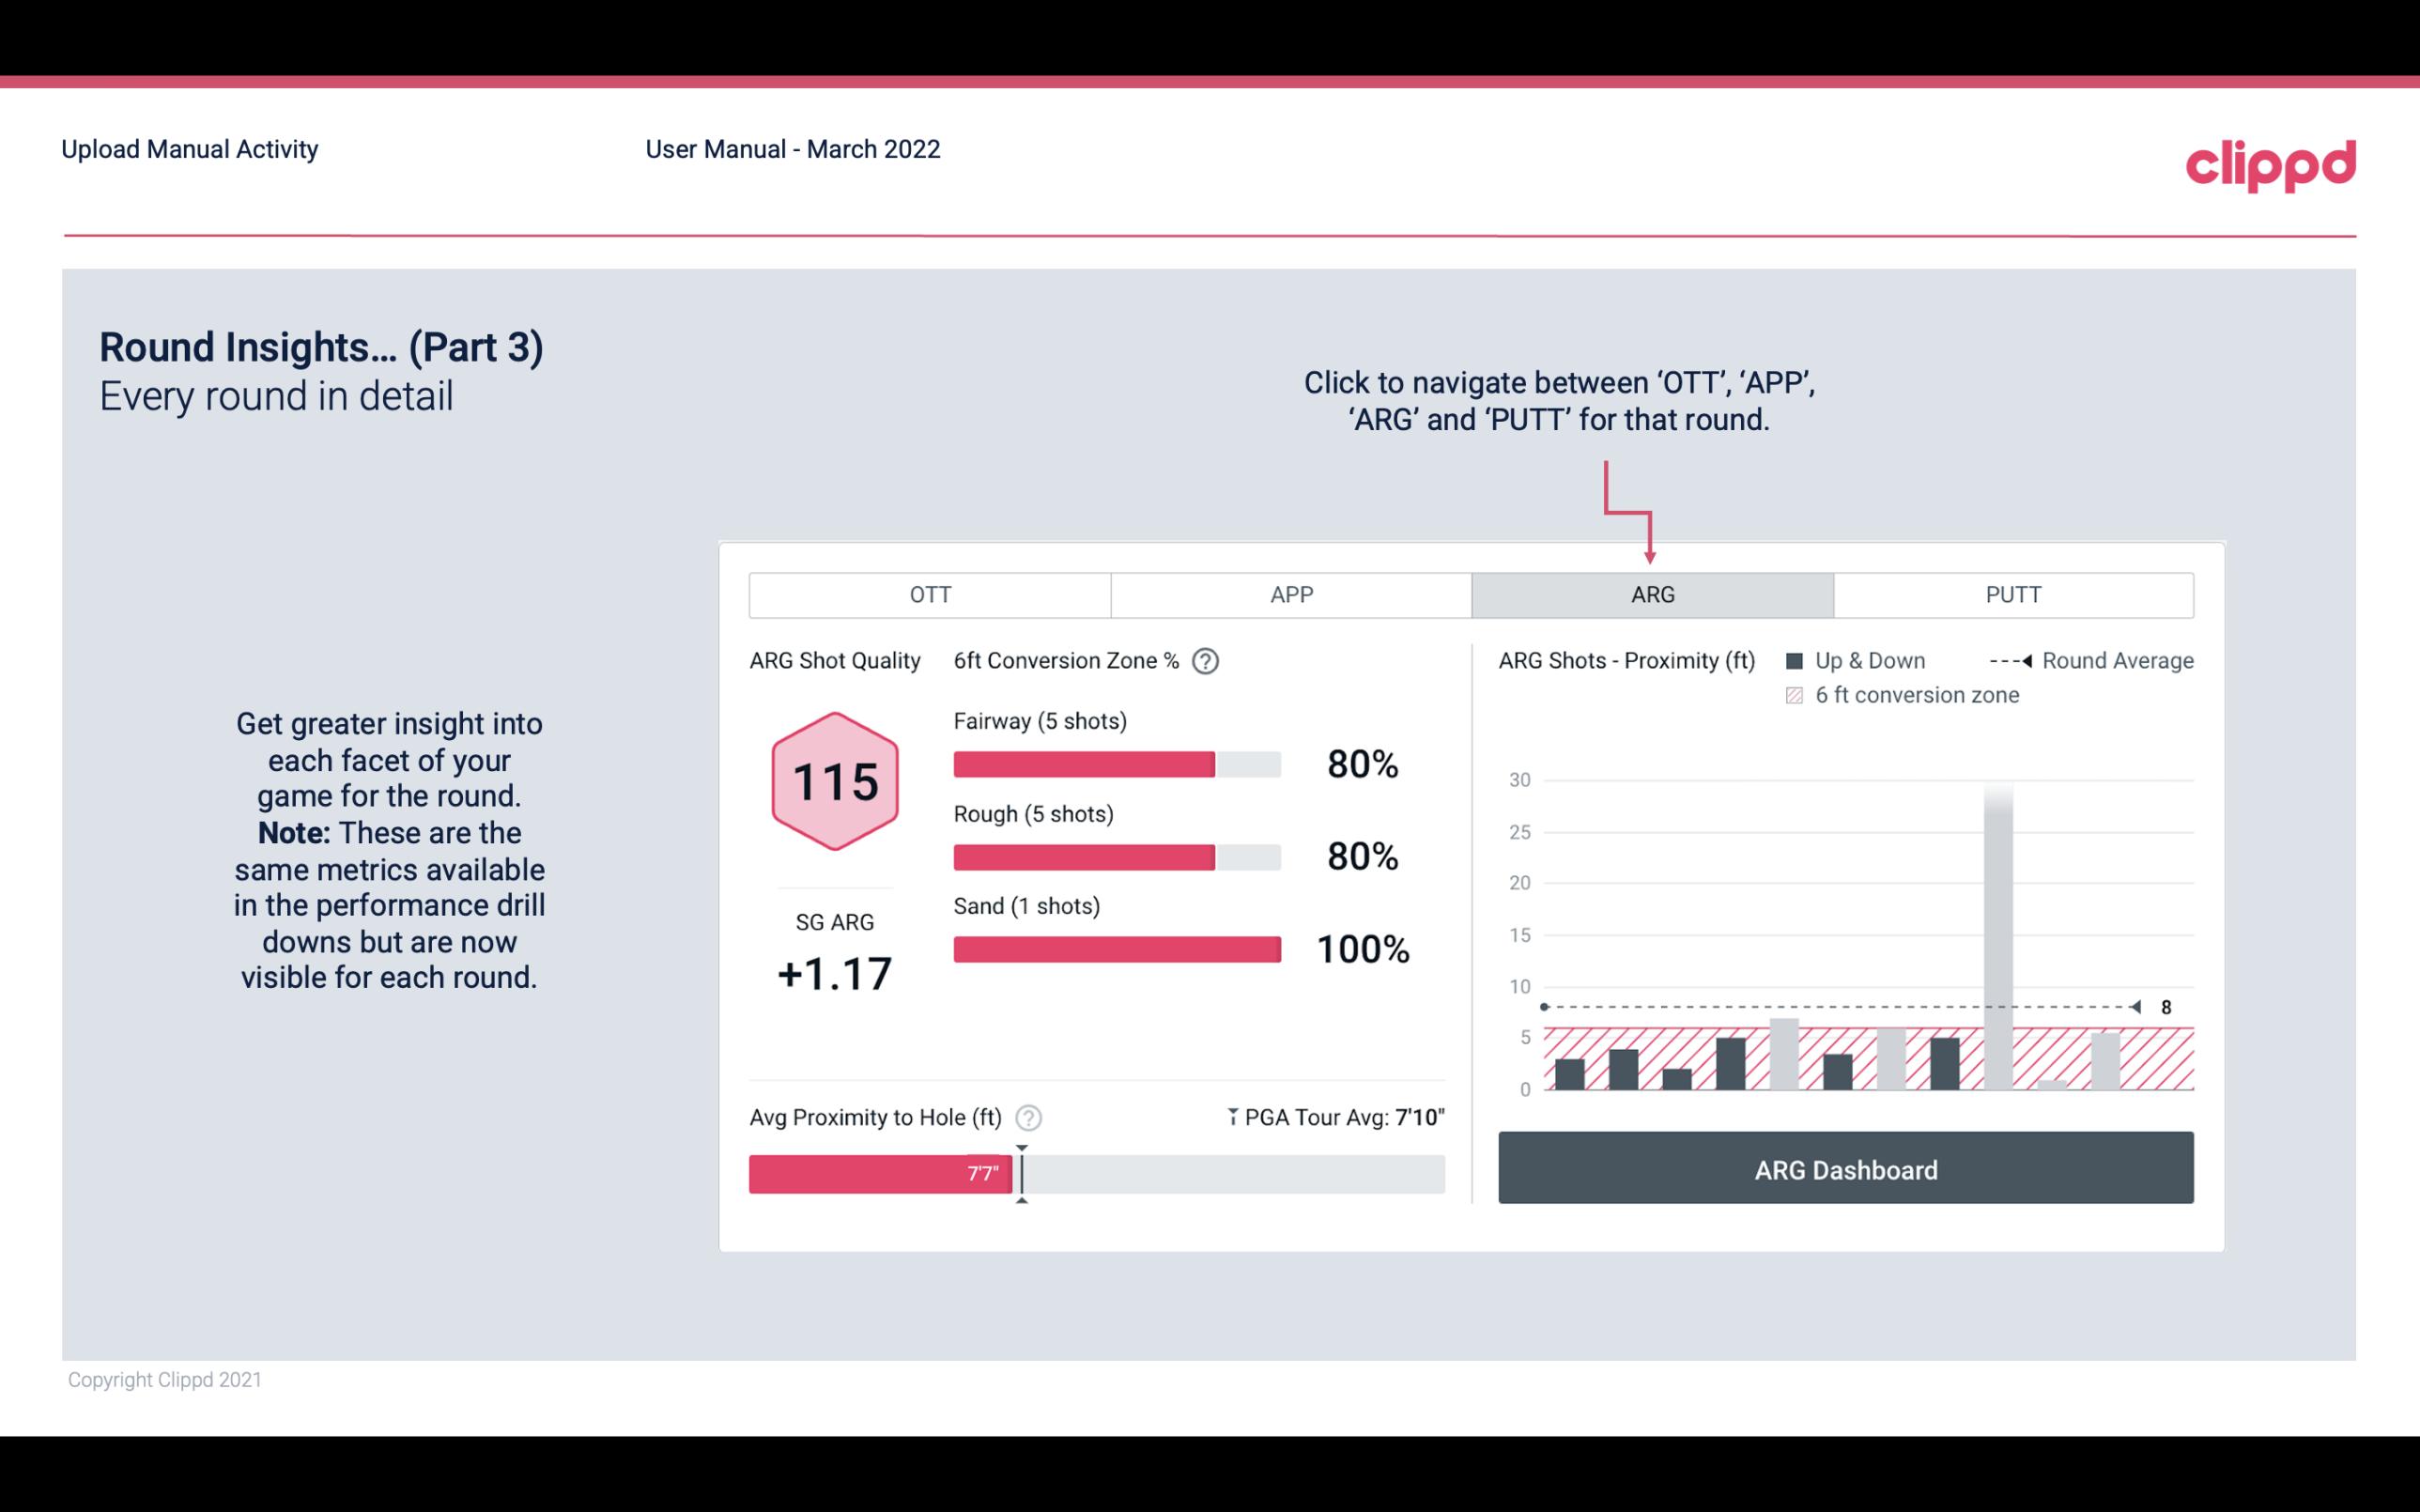This screenshot has width=2420, height=1512.
Task: Toggle the Up & Down indicator visibility
Action: (x=1804, y=660)
